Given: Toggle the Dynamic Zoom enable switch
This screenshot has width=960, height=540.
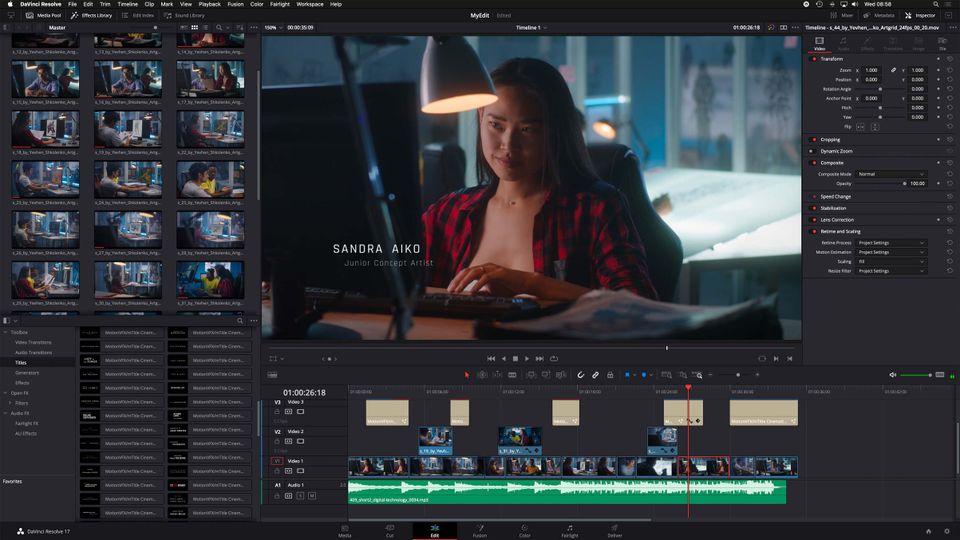Looking at the screenshot, I should (x=812, y=151).
